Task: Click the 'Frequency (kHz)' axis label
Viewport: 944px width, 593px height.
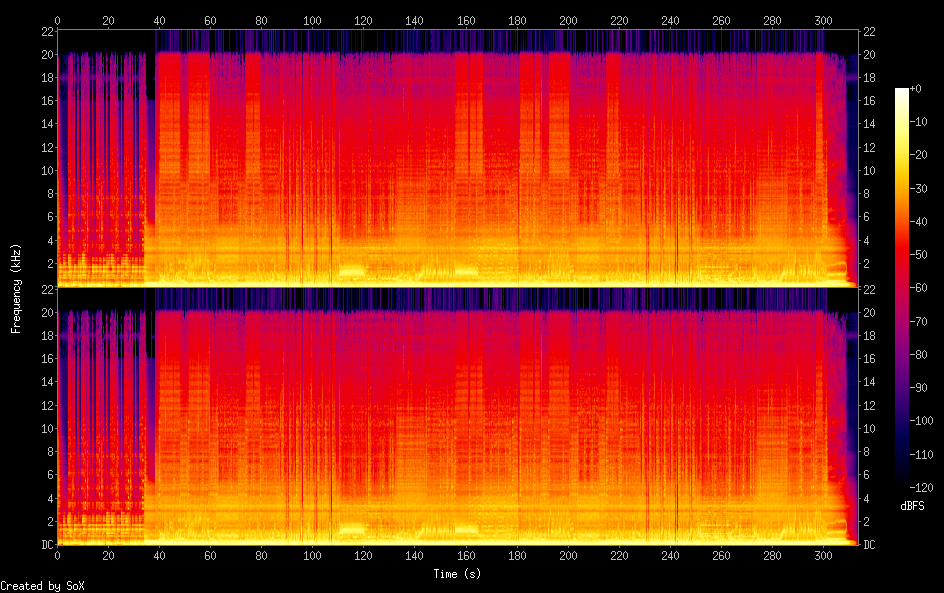Action: click(16, 288)
